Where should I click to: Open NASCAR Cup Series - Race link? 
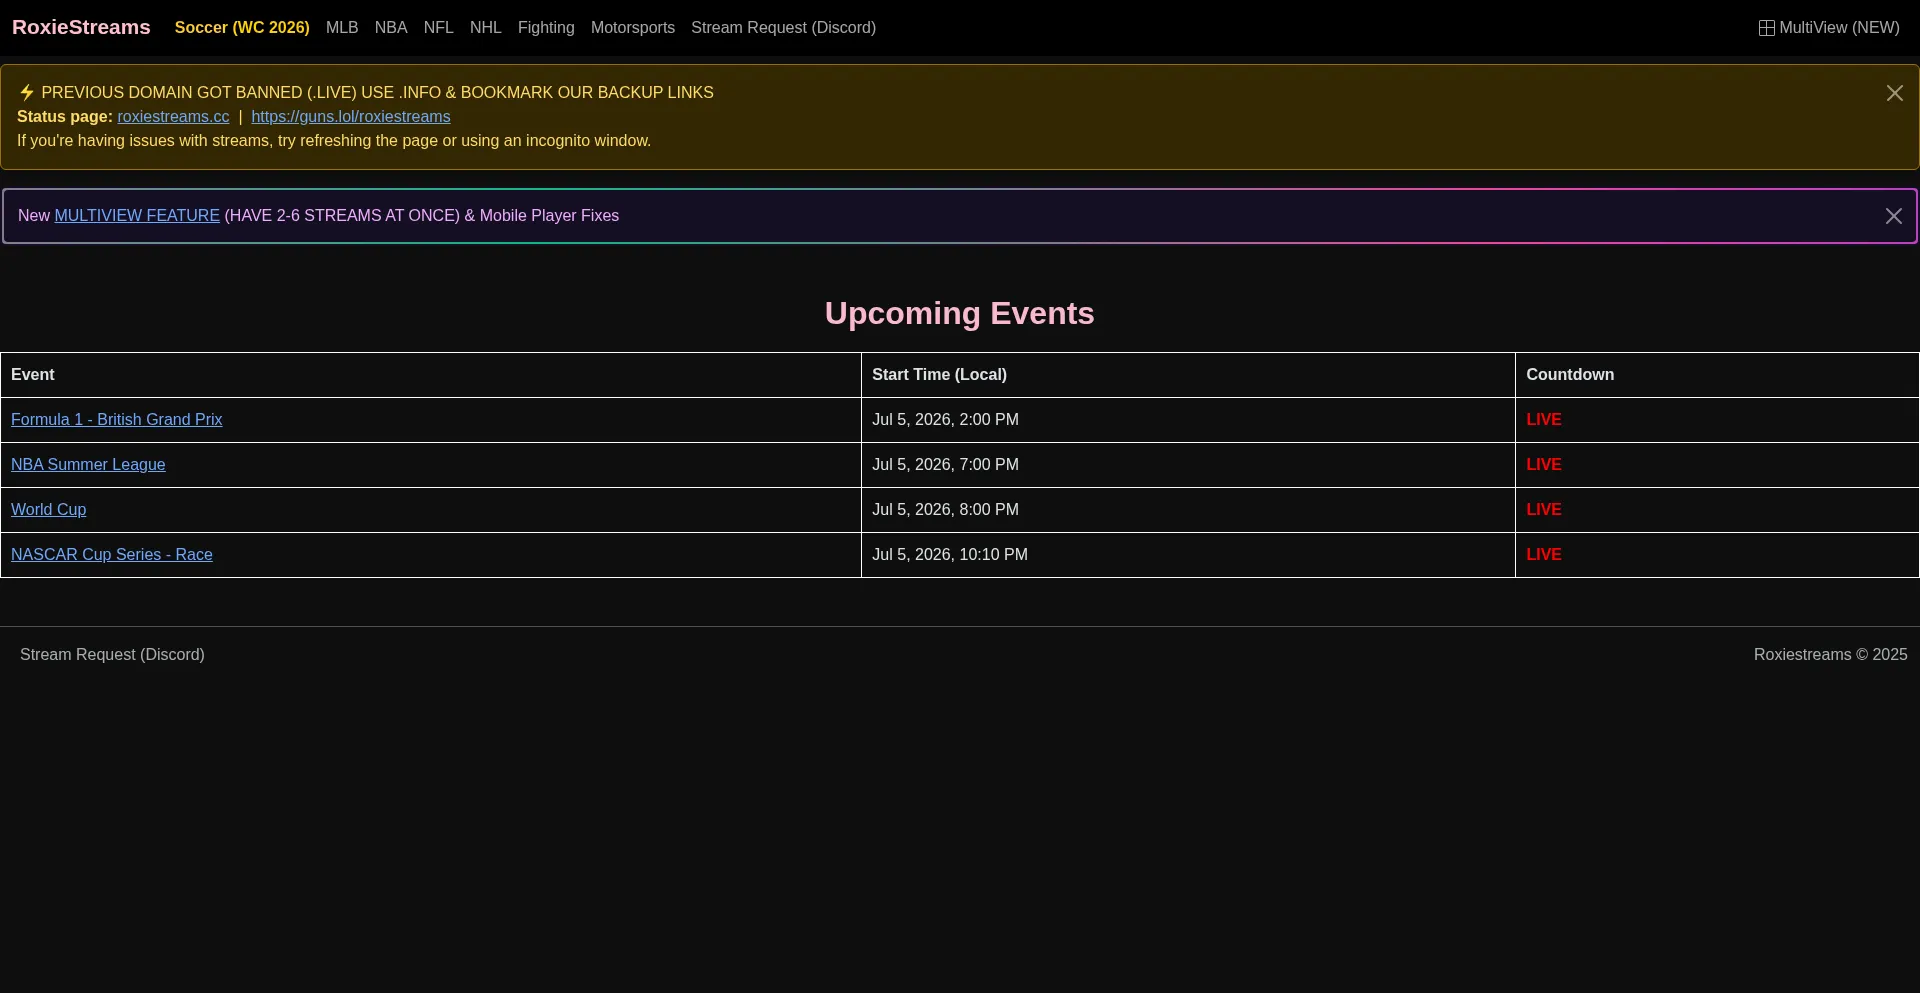coord(112,554)
